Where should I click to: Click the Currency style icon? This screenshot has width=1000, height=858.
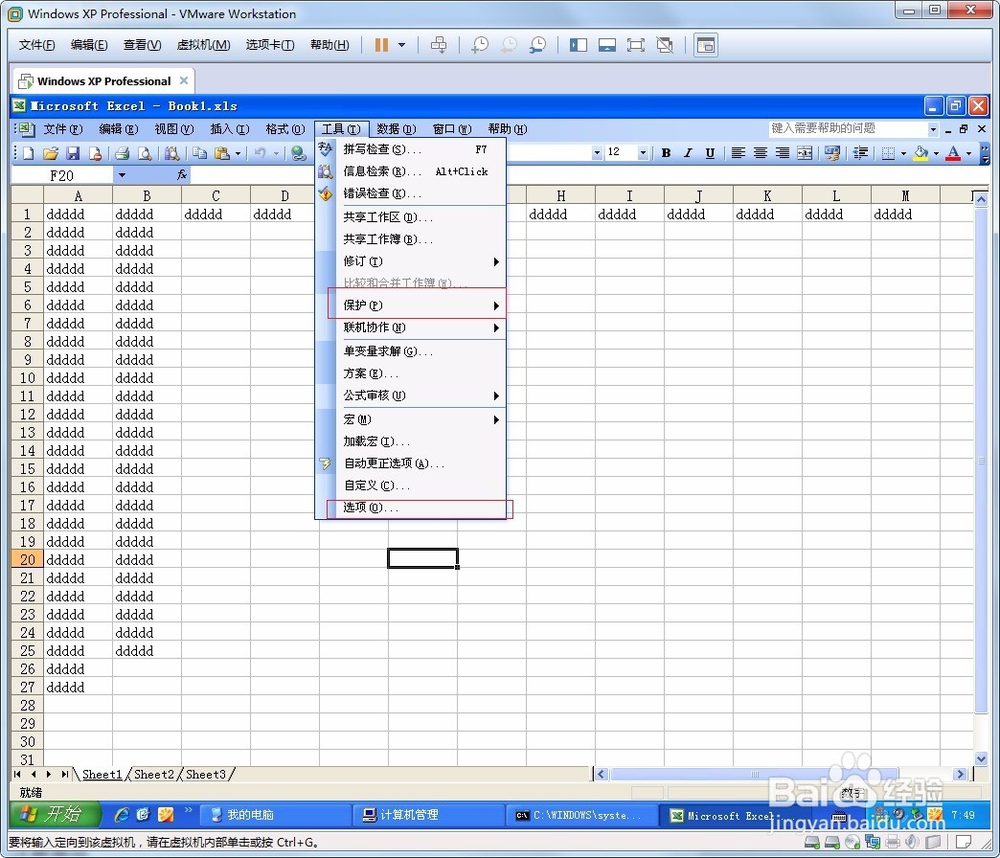[x=832, y=152]
